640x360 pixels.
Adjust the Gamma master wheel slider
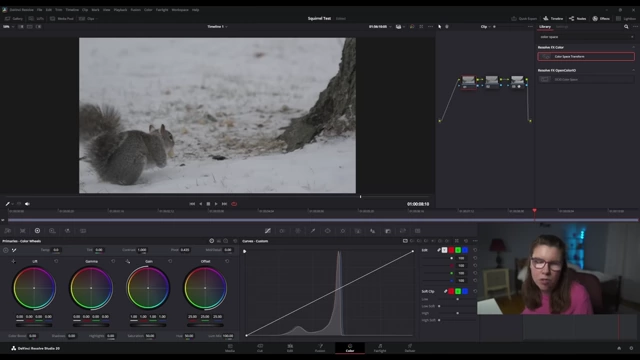pos(91,325)
